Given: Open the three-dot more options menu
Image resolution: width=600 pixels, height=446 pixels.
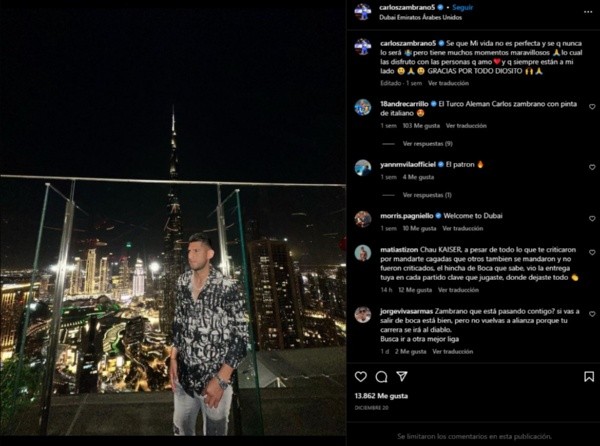Looking at the screenshot, I should (588, 12).
